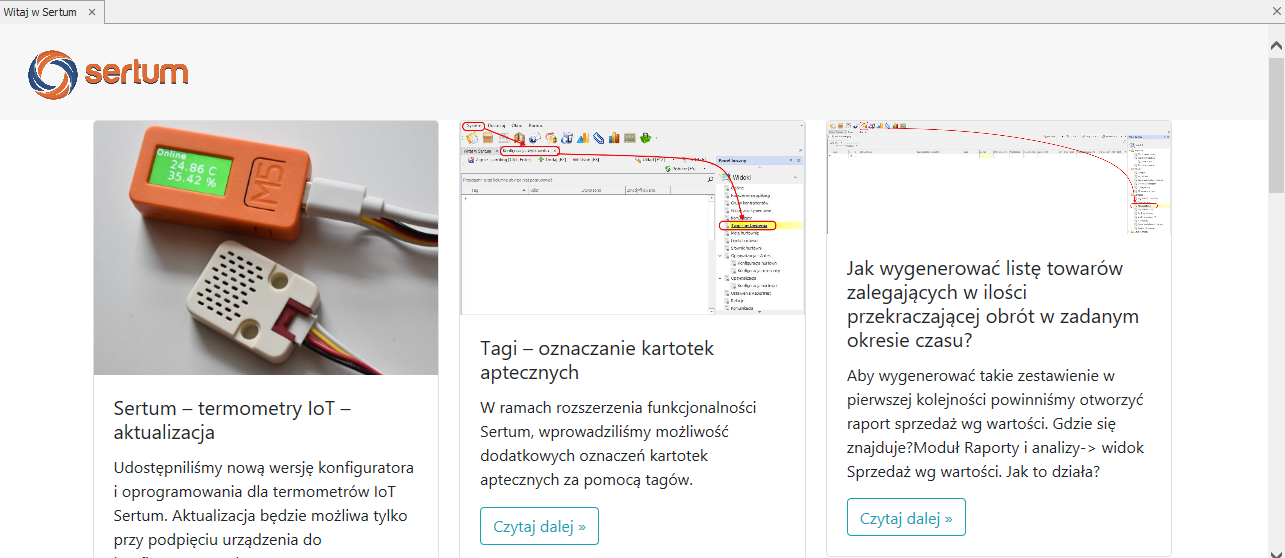Click the orange sertum wordmark in header
Image resolution: width=1285 pixels, height=558 pixels.
coord(136,74)
